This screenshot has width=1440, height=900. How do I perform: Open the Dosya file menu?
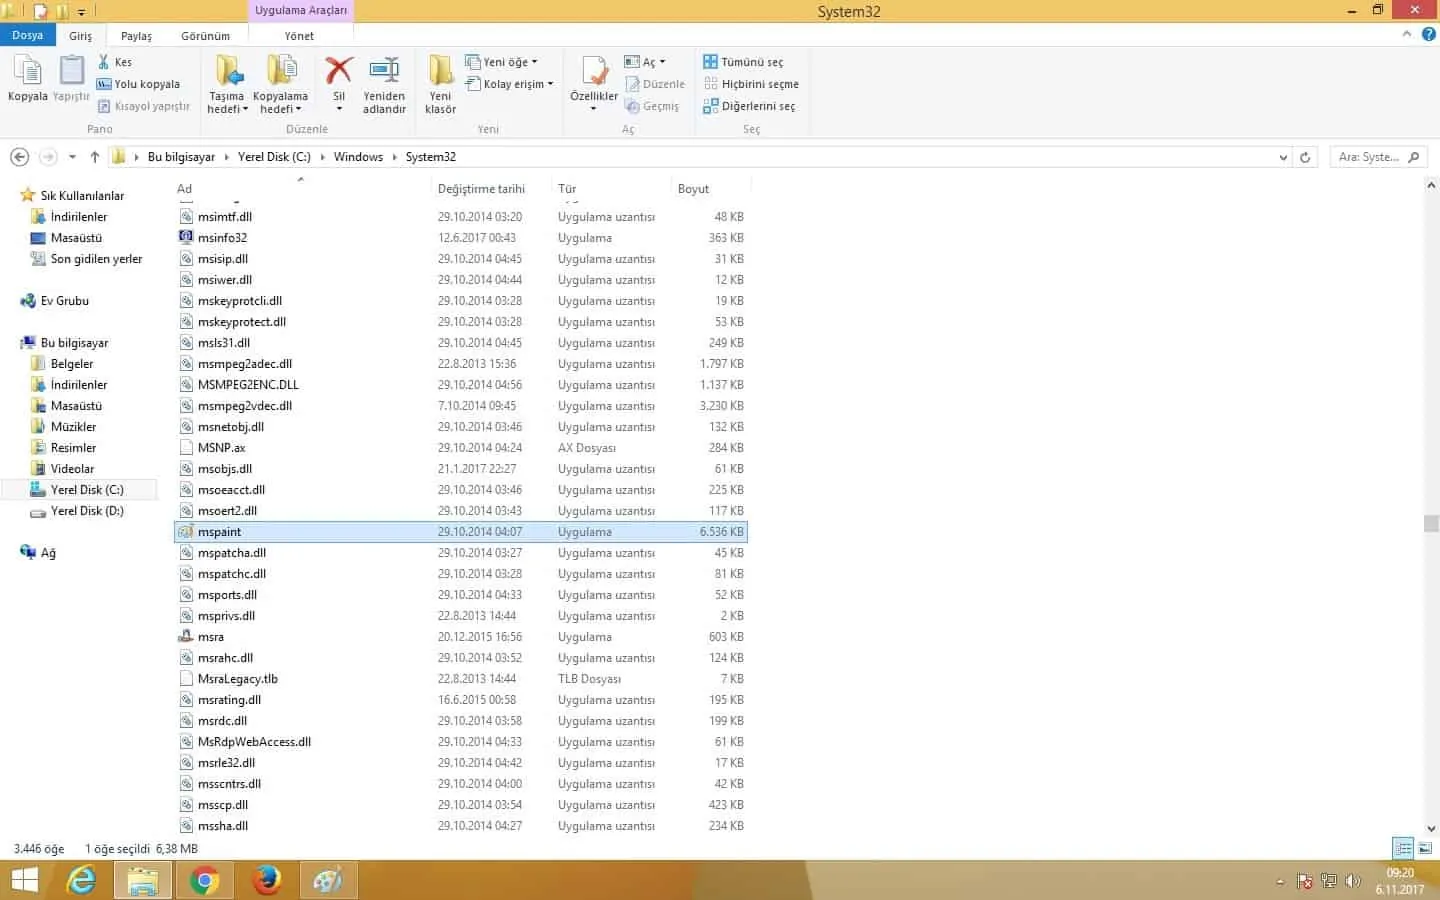tap(28, 35)
